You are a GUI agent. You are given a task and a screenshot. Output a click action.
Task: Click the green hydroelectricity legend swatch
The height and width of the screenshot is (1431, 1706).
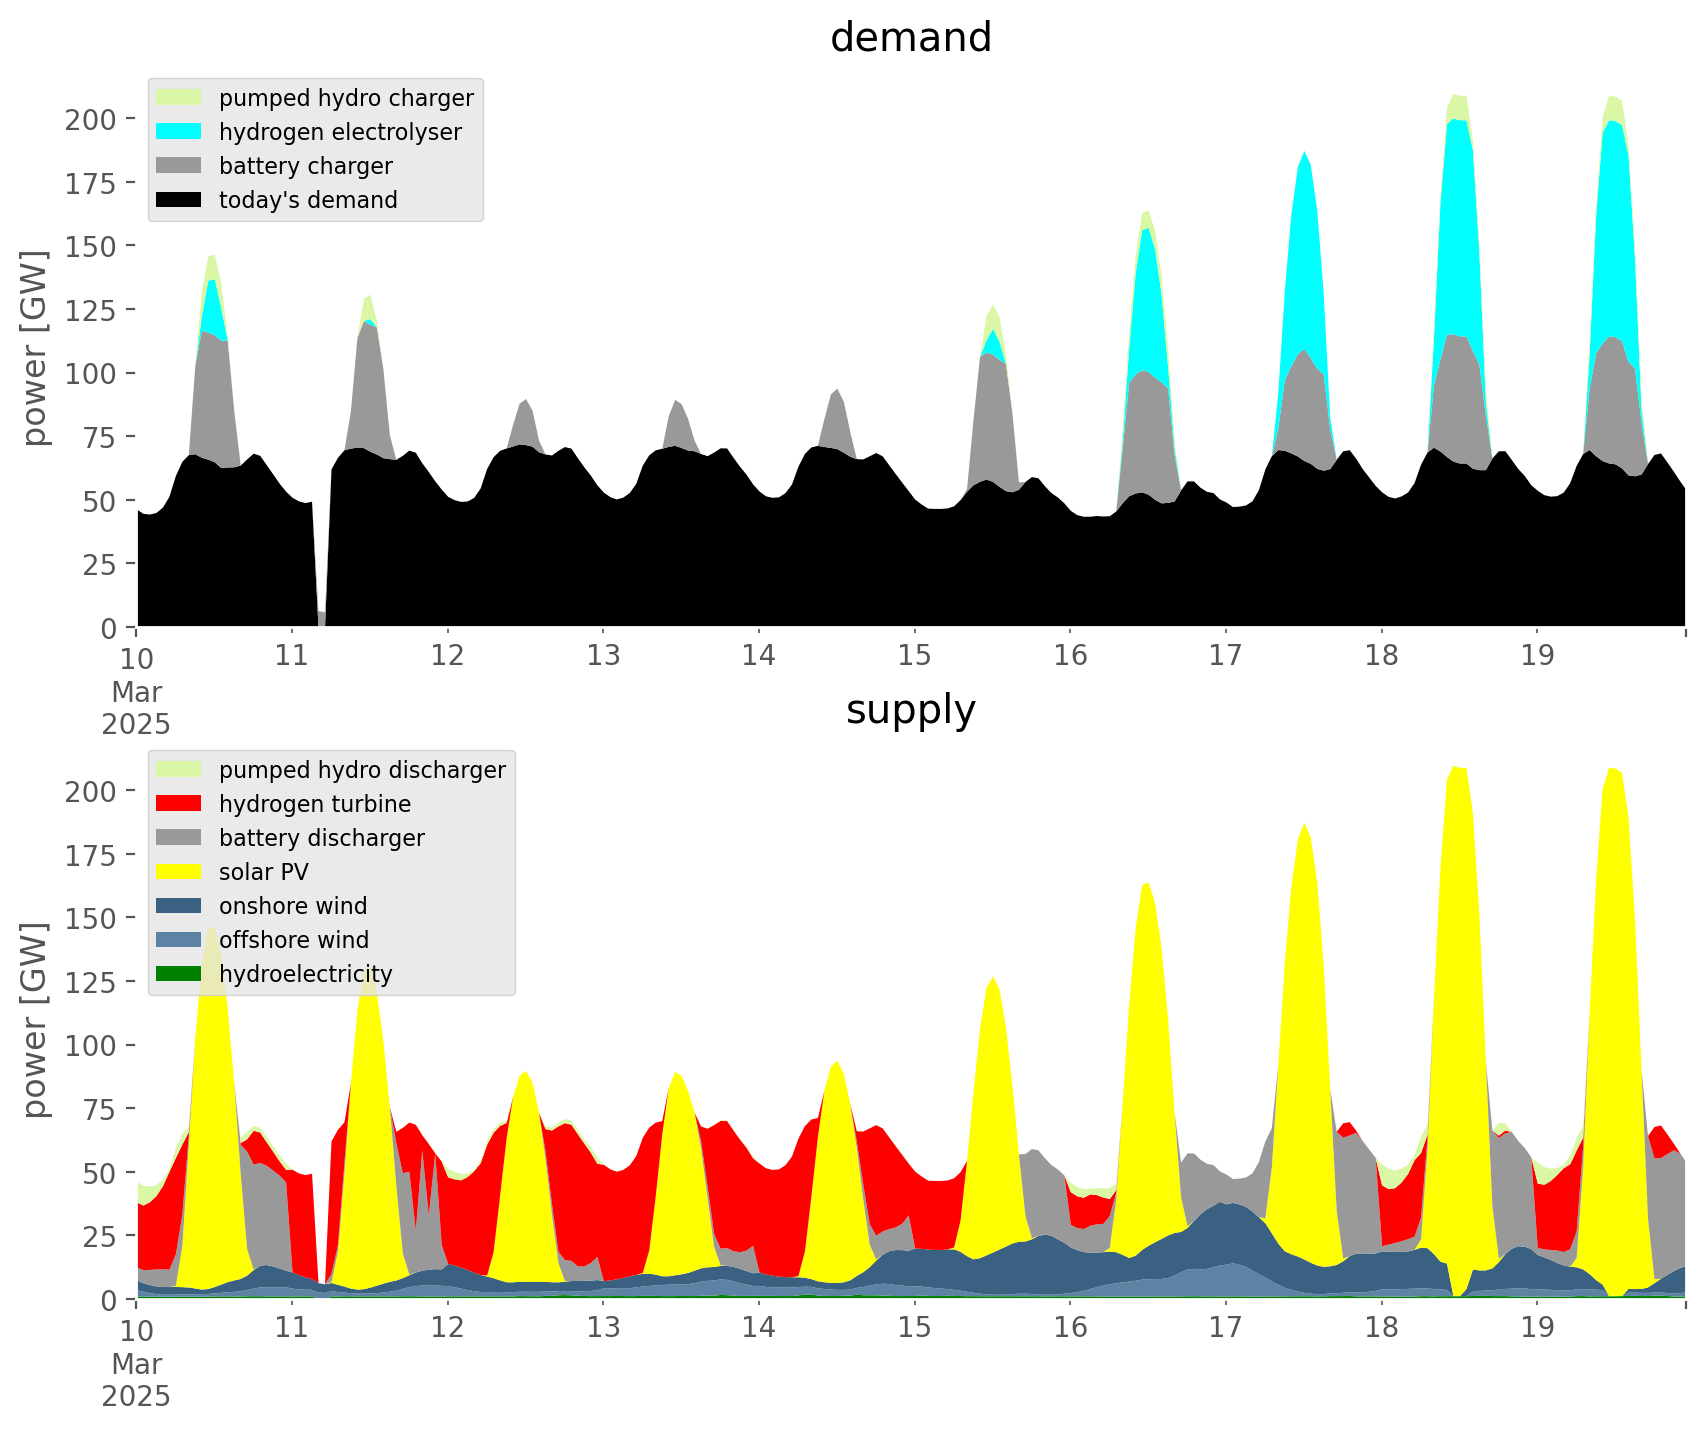[x=179, y=974]
